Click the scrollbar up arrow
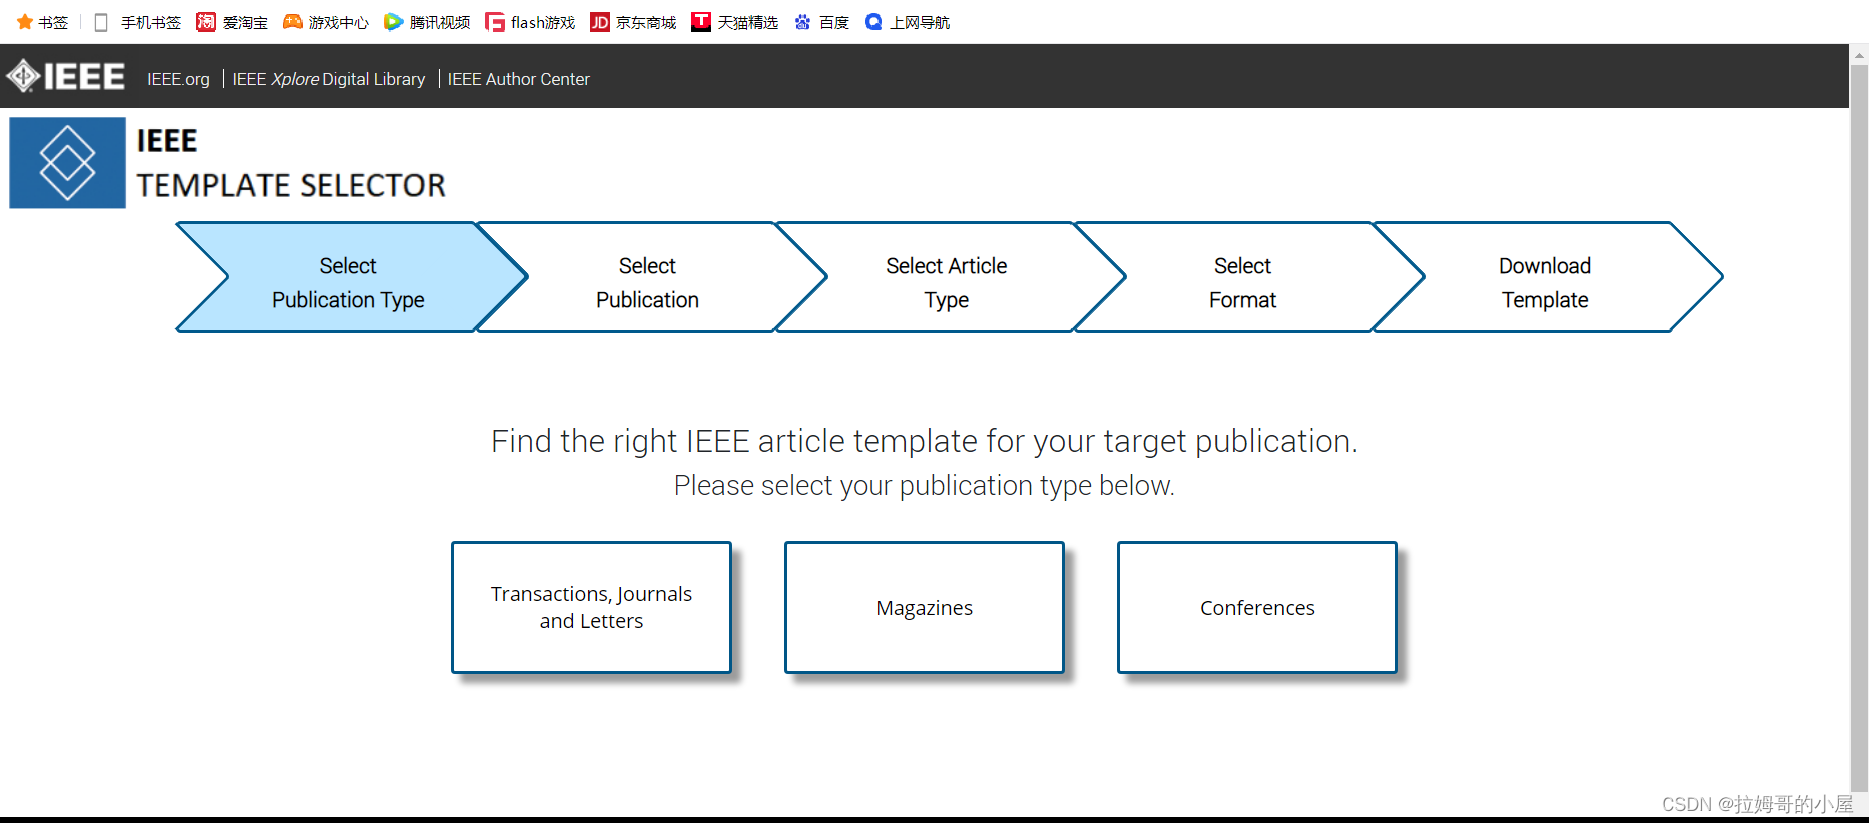This screenshot has height=823, width=1869. (1859, 54)
